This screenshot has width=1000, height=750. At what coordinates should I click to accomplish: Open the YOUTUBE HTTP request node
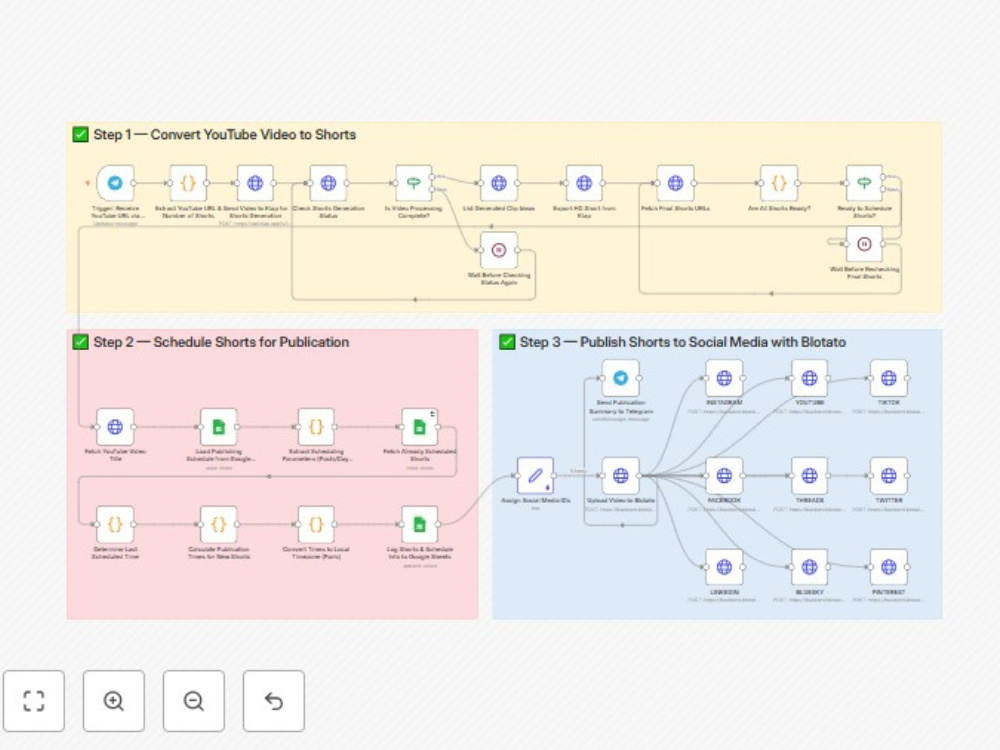[809, 378]
